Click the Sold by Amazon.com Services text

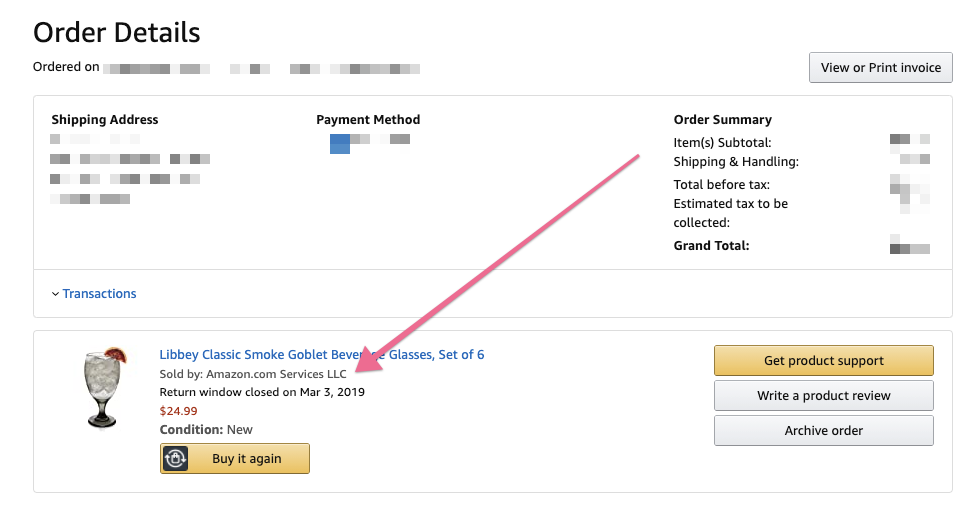pos(253,374)
